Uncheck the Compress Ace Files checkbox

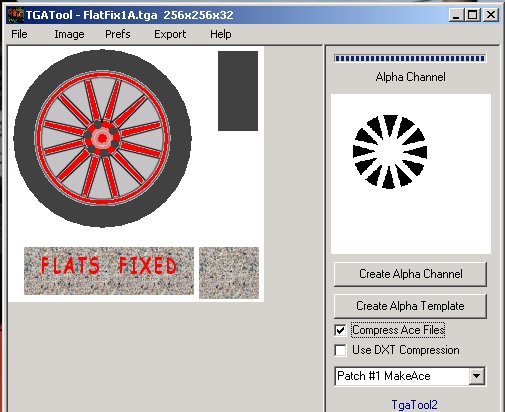point(340,330)
